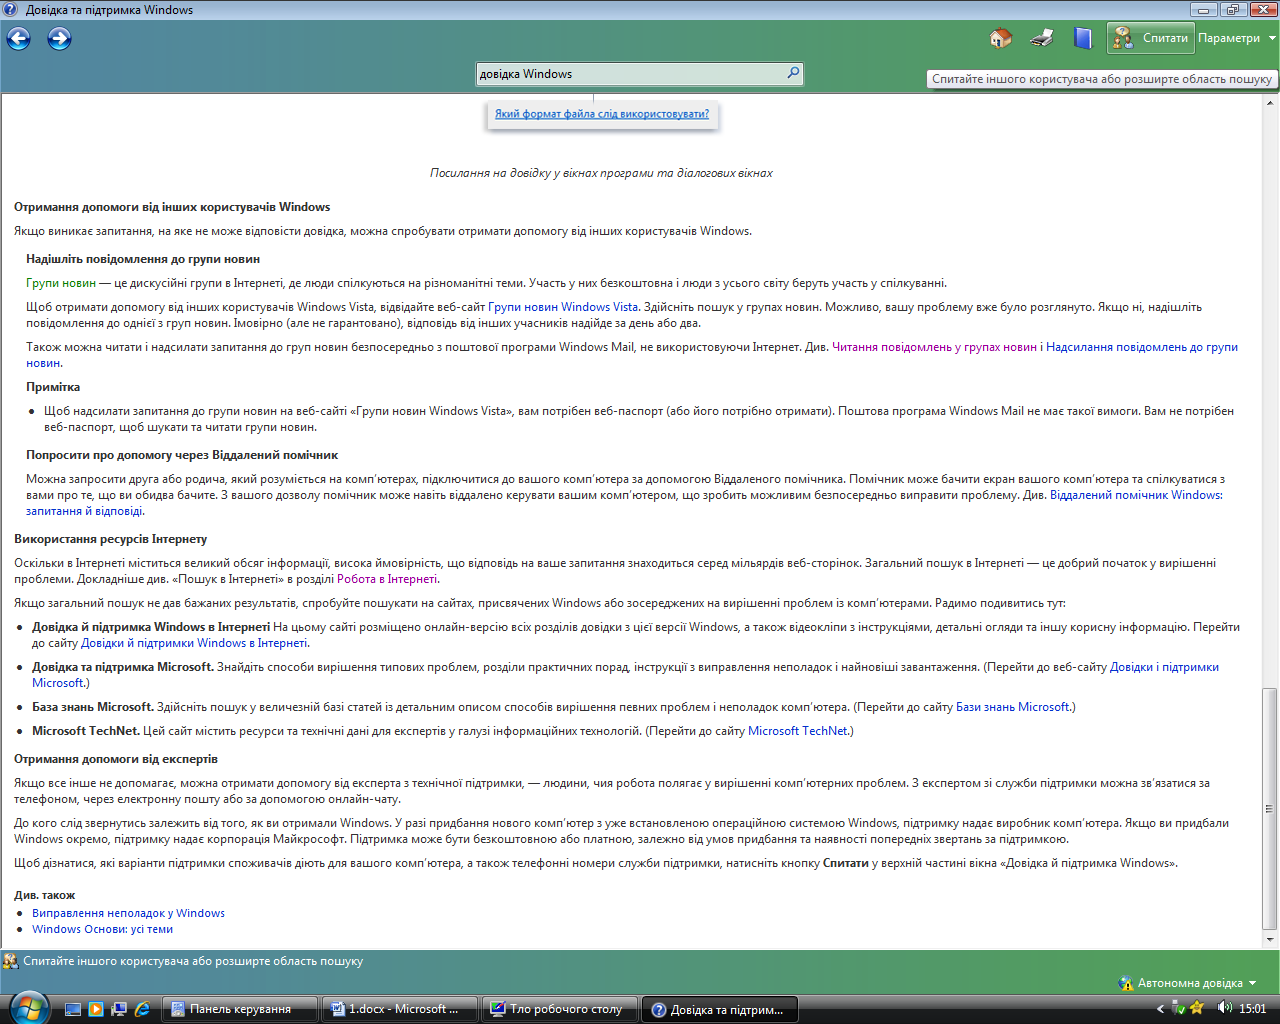Expand hidden tray icons with the arrow
The width and height of the screenshot is (1280, 1024).
tap(1160, 1009)
